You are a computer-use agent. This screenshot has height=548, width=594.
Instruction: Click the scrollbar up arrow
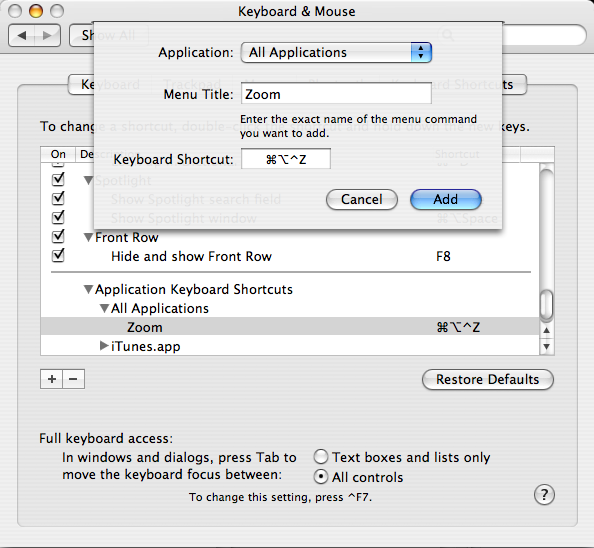[546, 330]
